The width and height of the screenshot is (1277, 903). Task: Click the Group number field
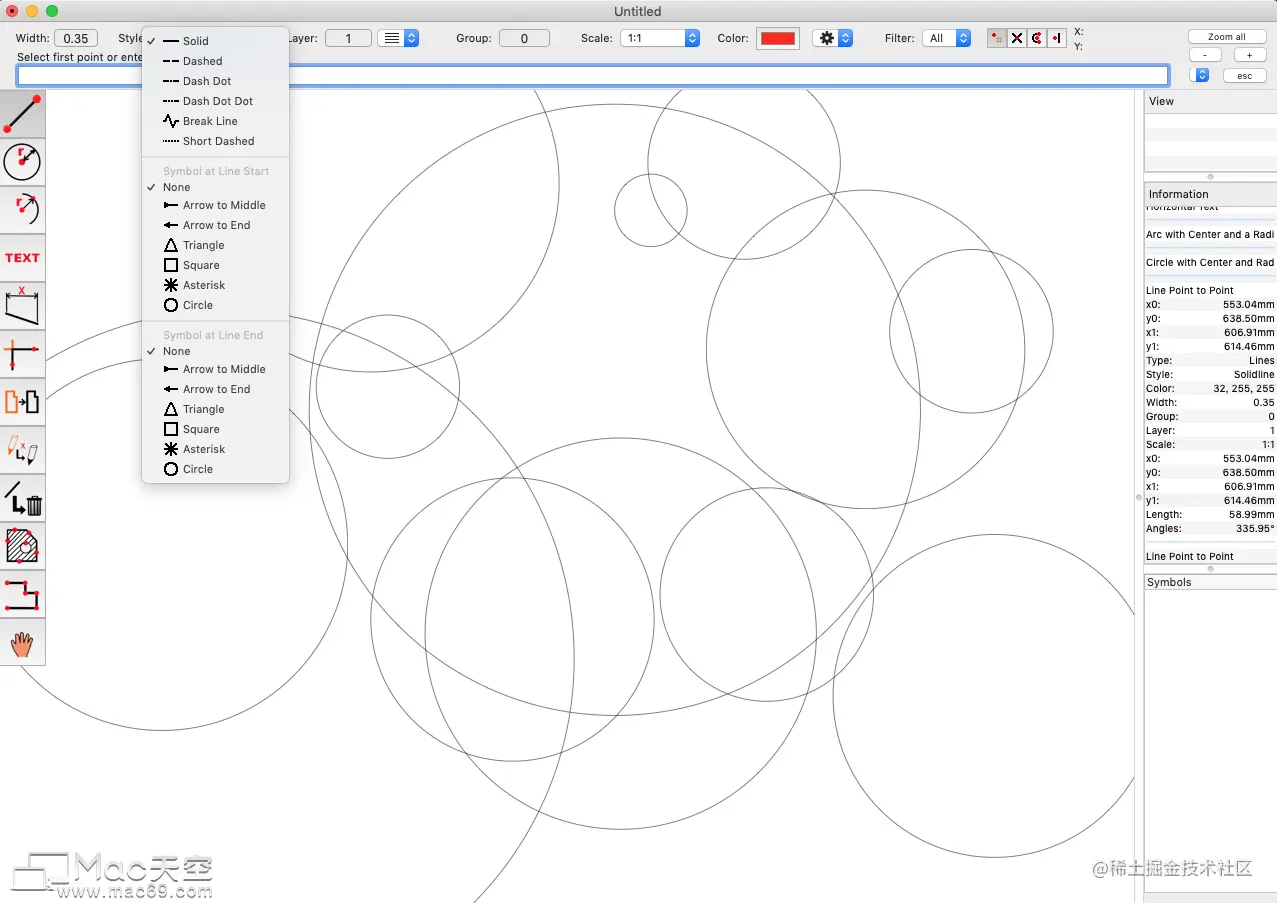523,38
